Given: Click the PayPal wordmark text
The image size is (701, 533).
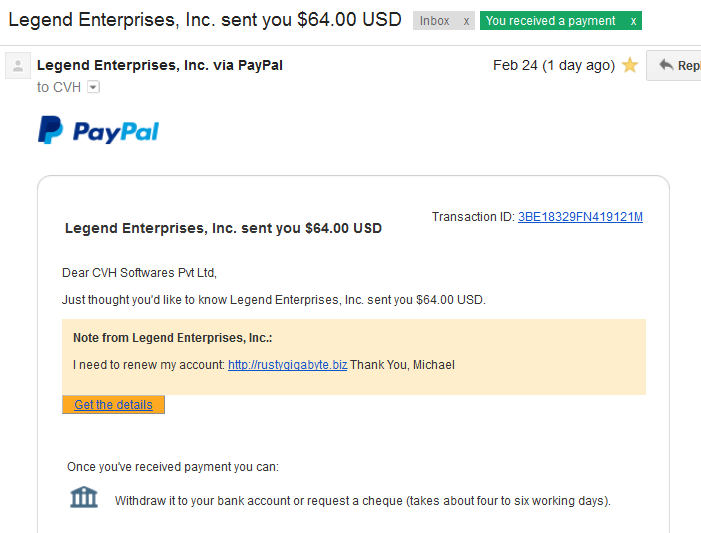Looking at the screenshot, I should (115, 132).
